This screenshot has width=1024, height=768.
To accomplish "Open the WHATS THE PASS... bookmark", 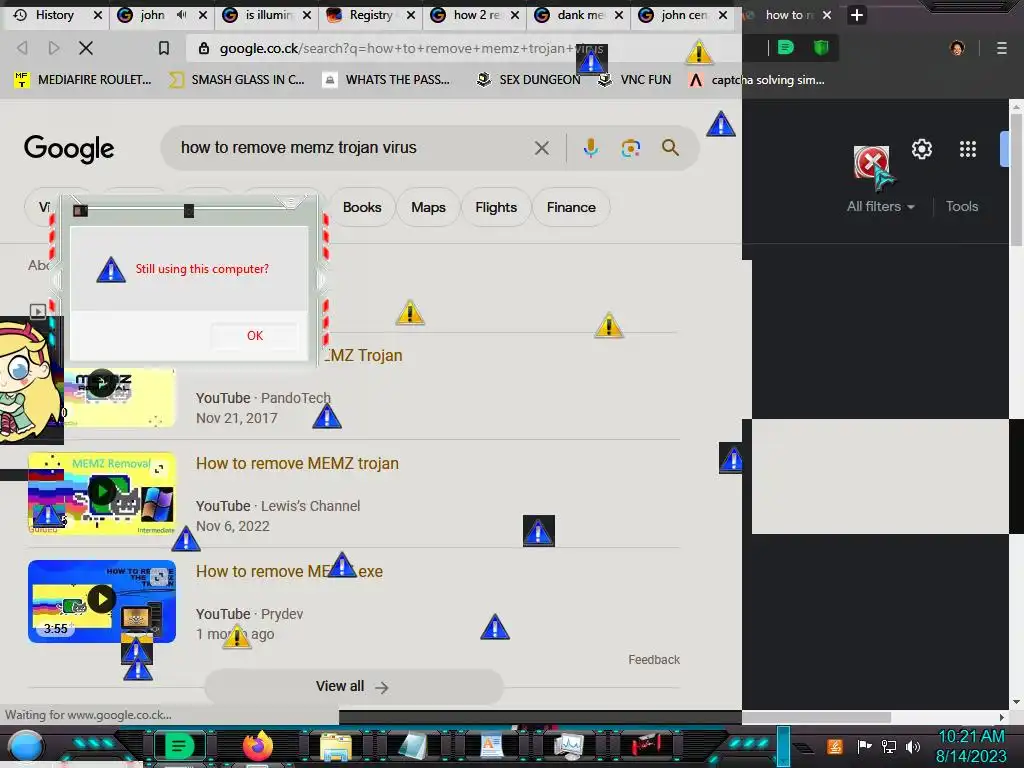I will coord(387,80).
